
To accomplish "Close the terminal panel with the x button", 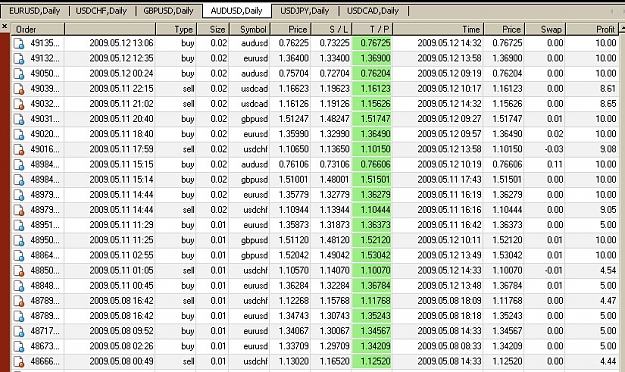I will point(4,27).
